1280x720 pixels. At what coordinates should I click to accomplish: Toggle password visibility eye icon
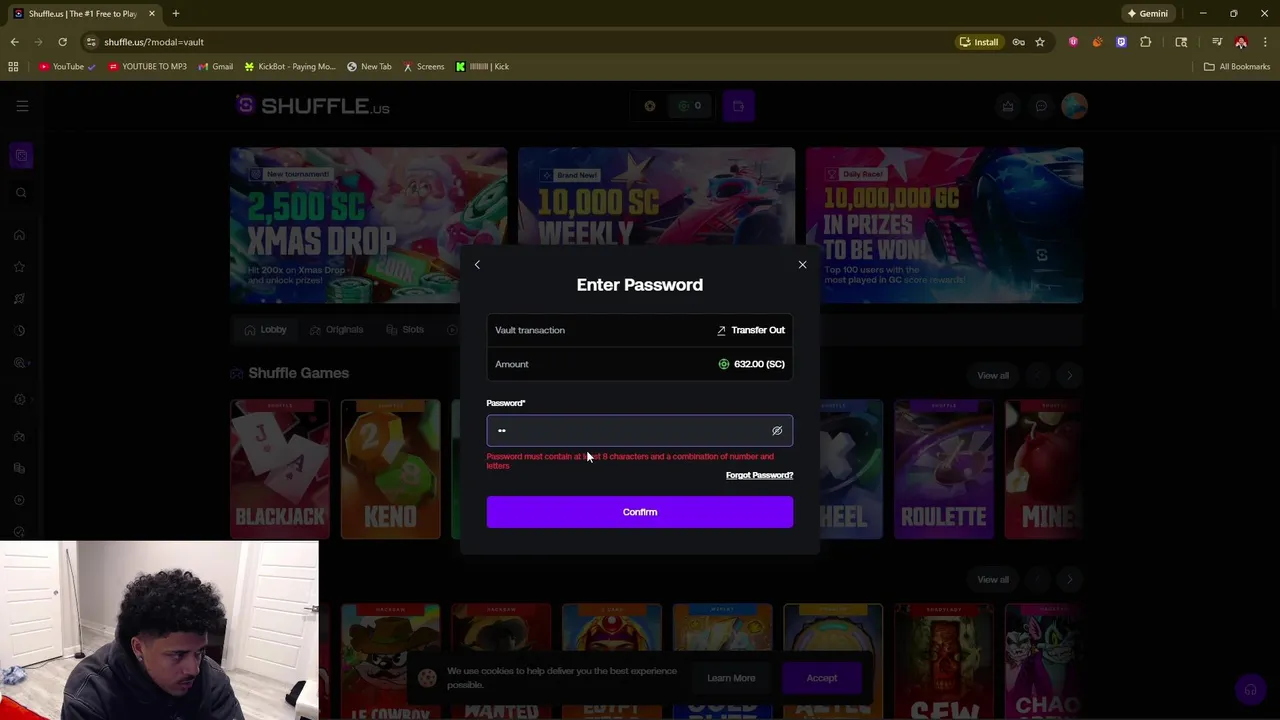(x=777, y=431)
